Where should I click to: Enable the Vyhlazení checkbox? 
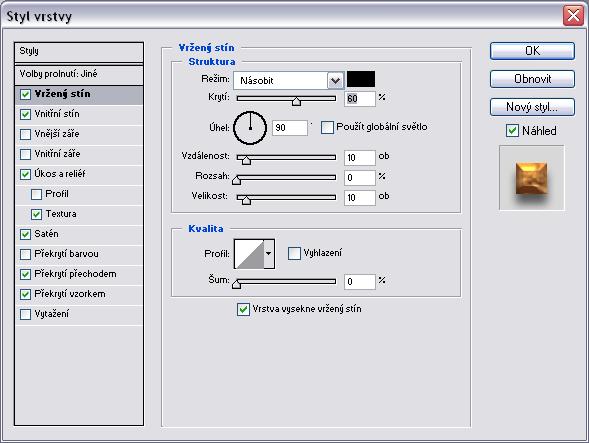click(294, 253)
